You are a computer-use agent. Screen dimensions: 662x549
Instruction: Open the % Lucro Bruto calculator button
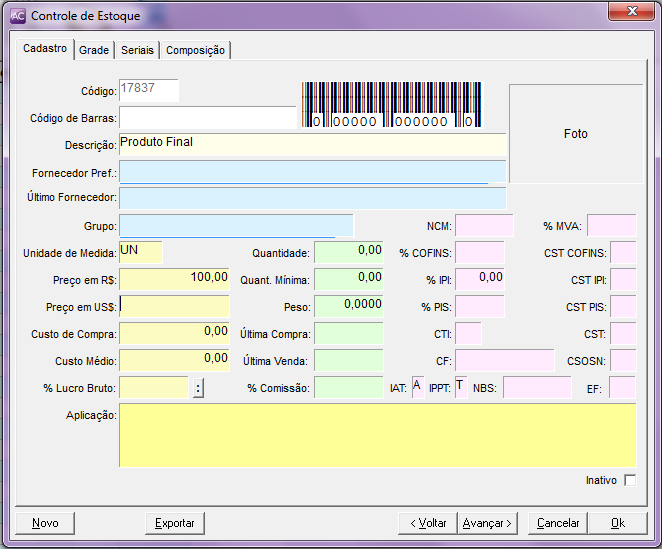click(x=198, y=388)
